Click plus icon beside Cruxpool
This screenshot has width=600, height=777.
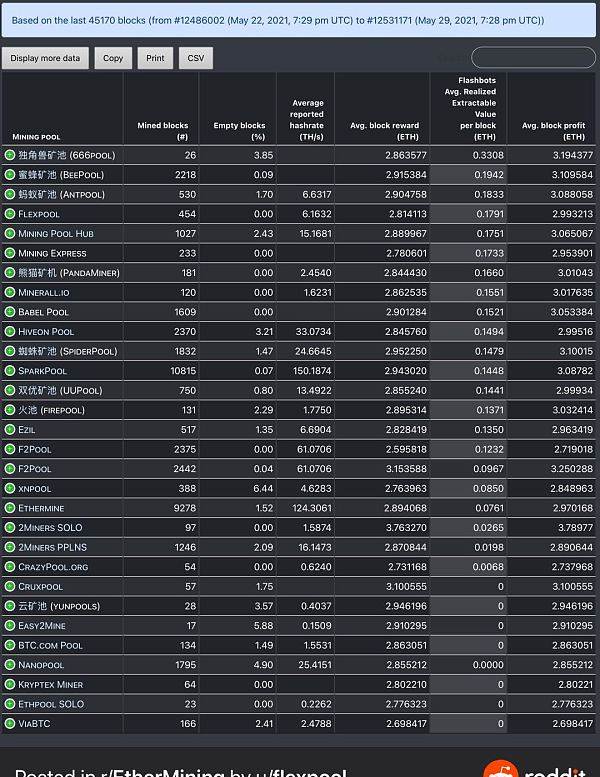pos(10,586)
